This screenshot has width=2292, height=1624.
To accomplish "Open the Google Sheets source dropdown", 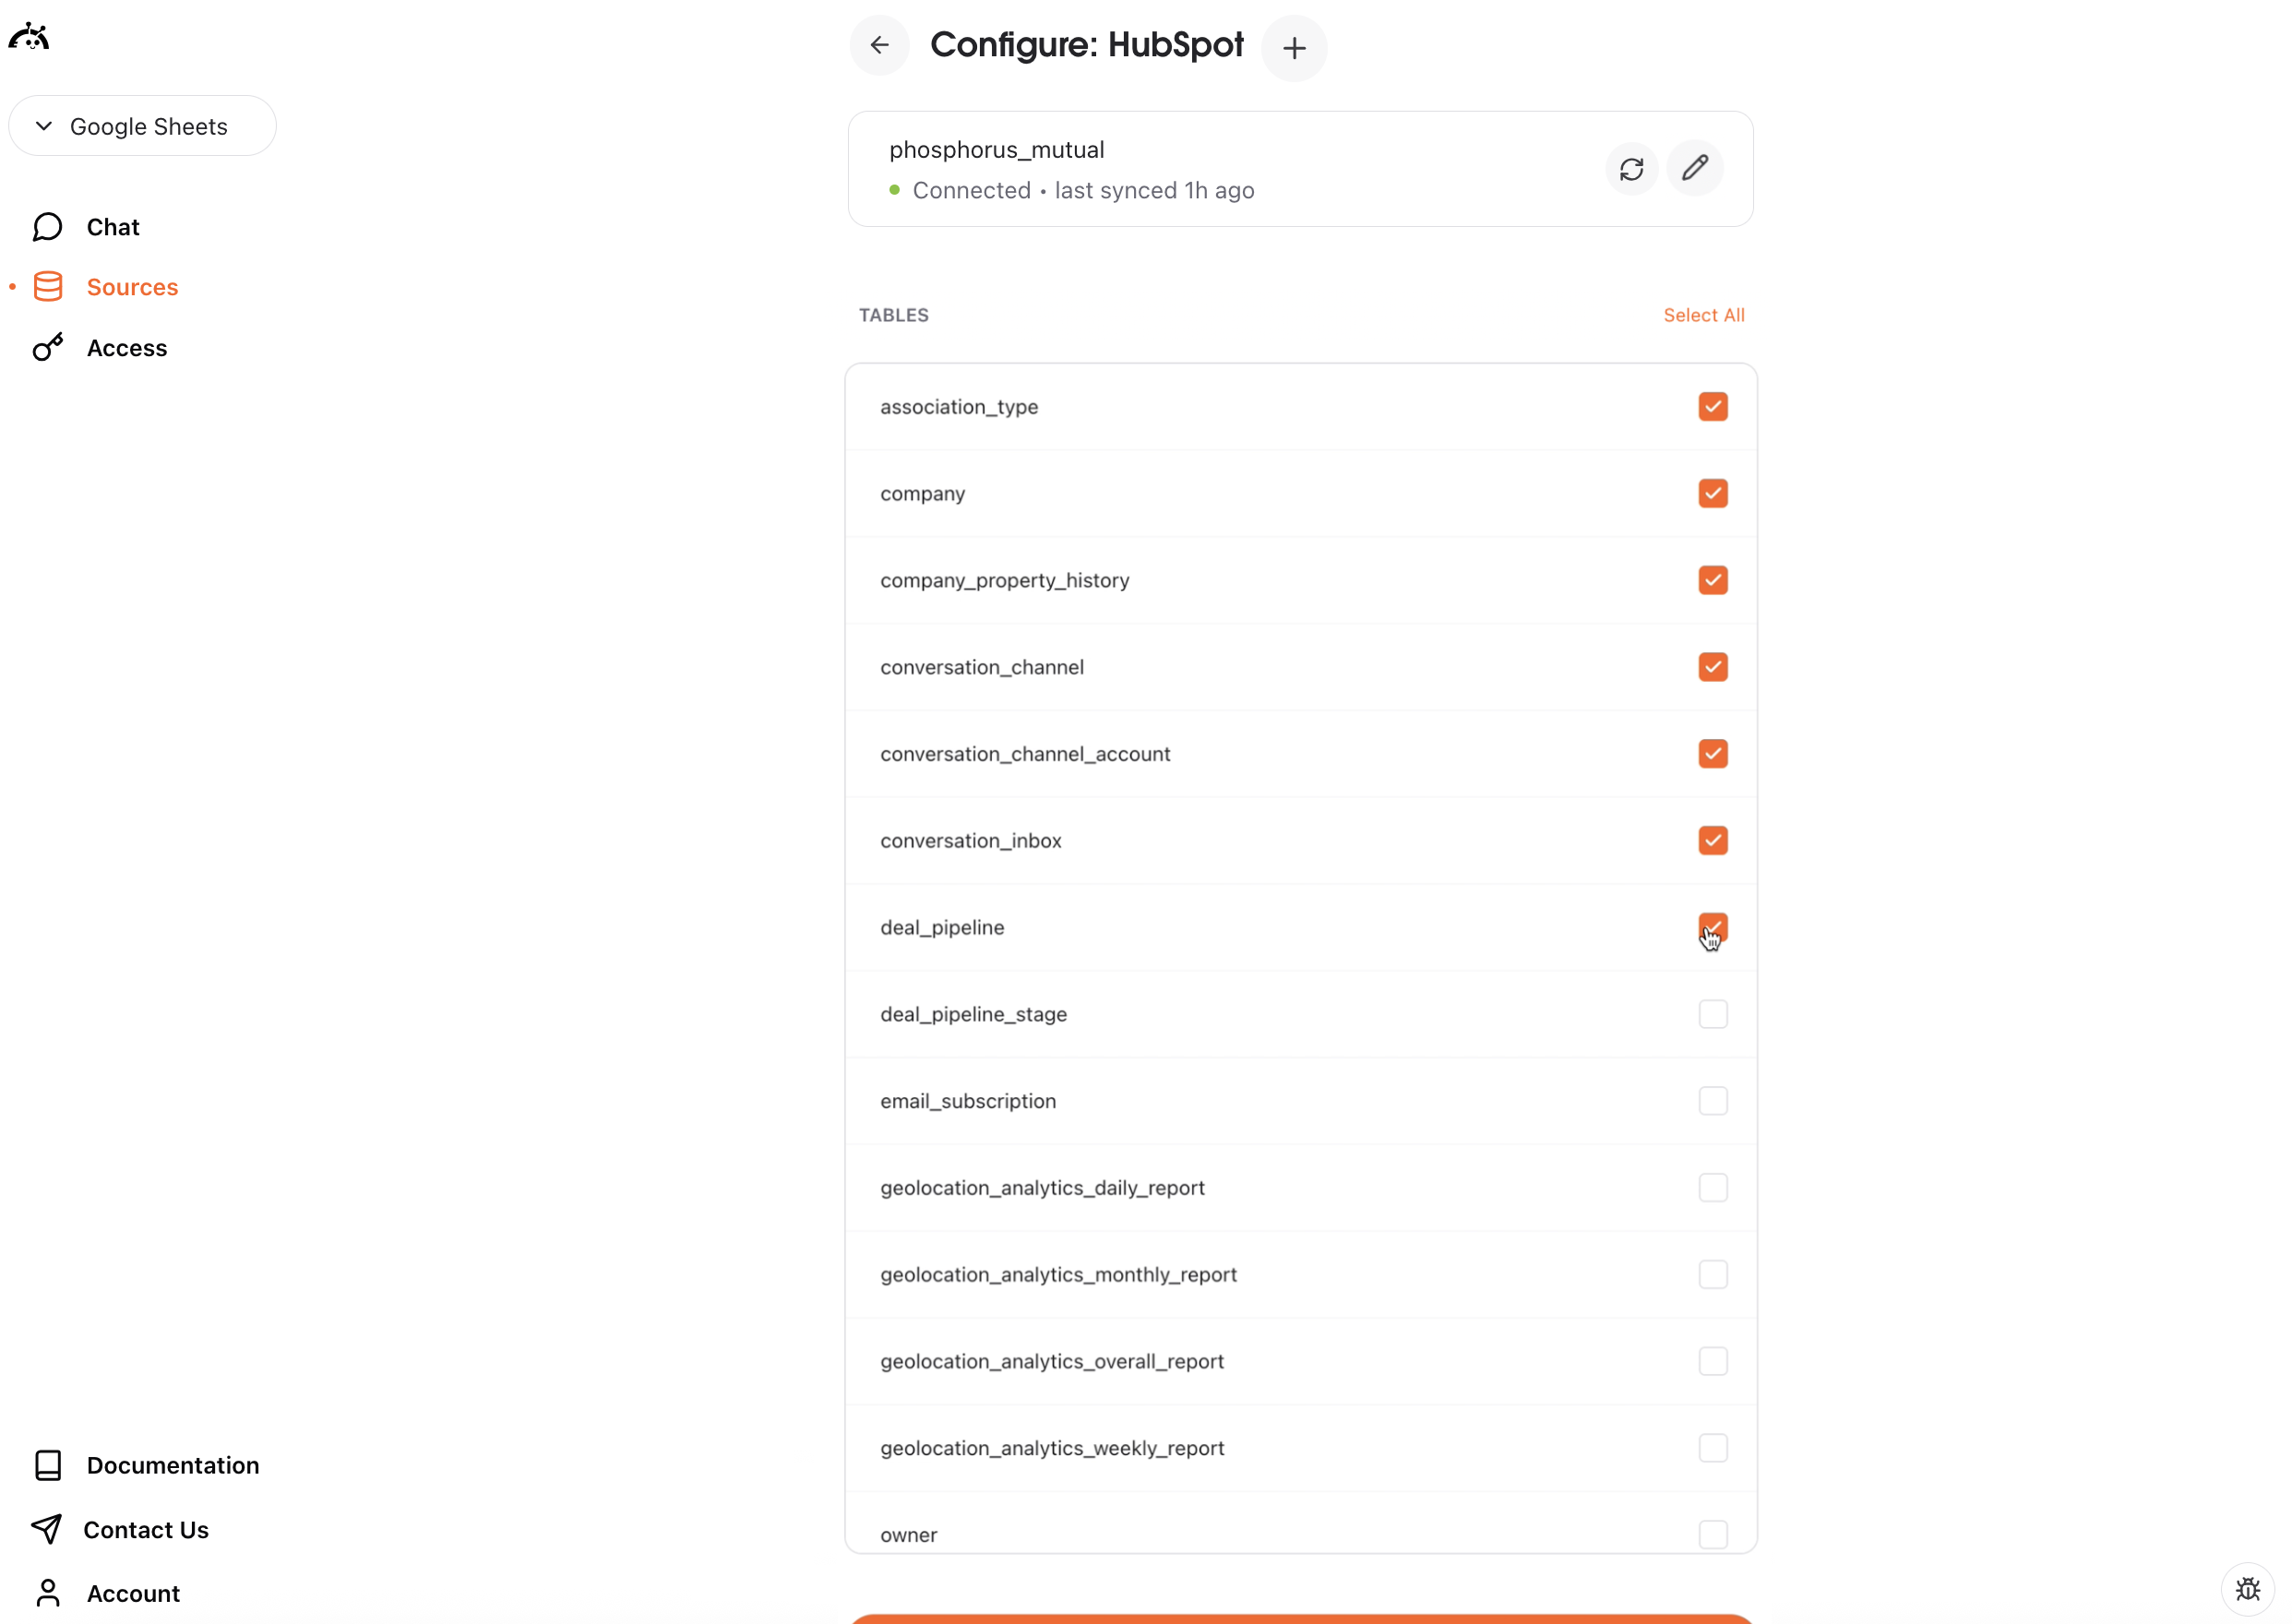I will (142, 126).
